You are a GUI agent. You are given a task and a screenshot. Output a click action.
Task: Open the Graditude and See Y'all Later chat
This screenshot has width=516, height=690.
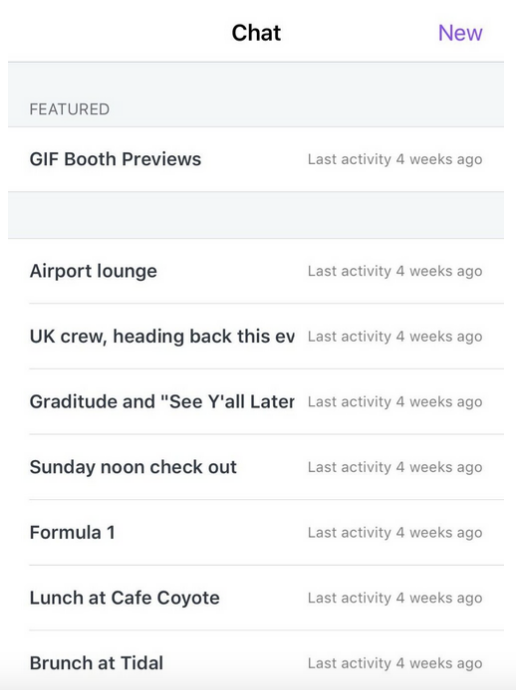tap(256, 402)
